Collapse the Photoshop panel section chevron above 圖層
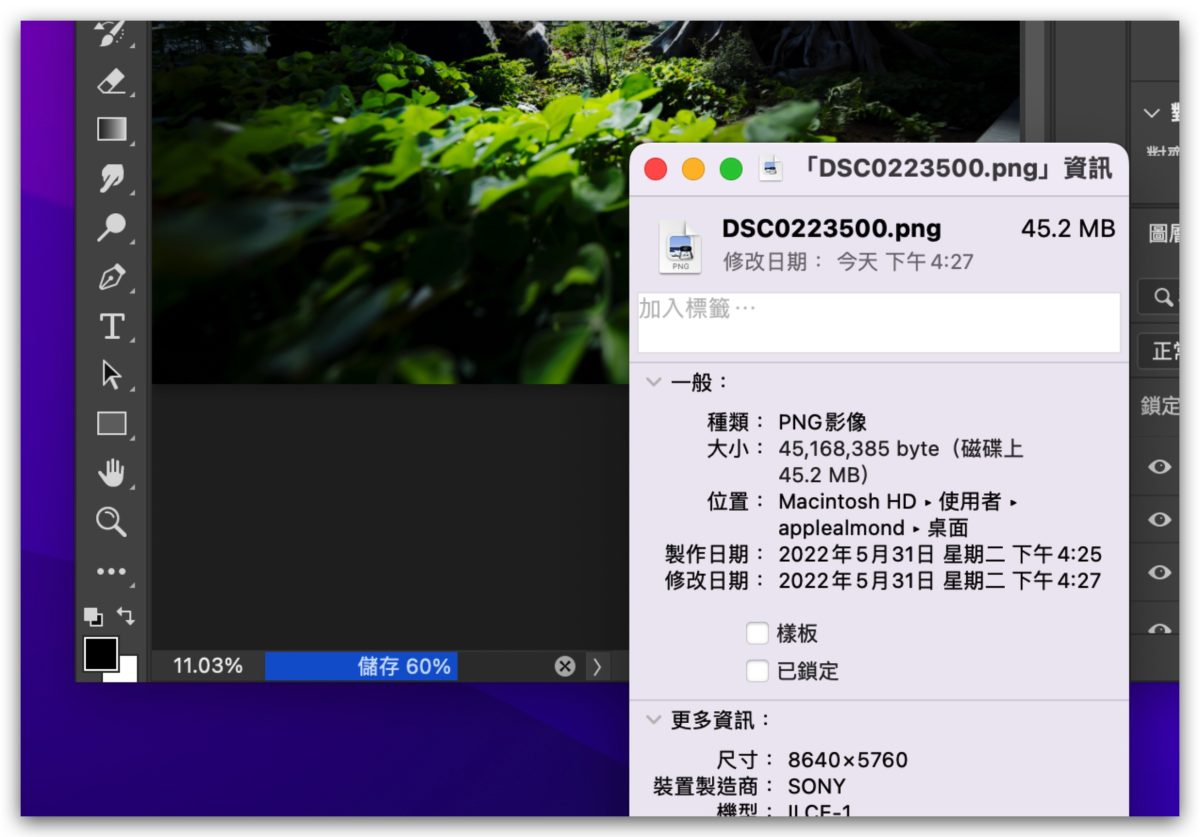This screenshot has height=837, width=1200. (x=1151, y=113)
